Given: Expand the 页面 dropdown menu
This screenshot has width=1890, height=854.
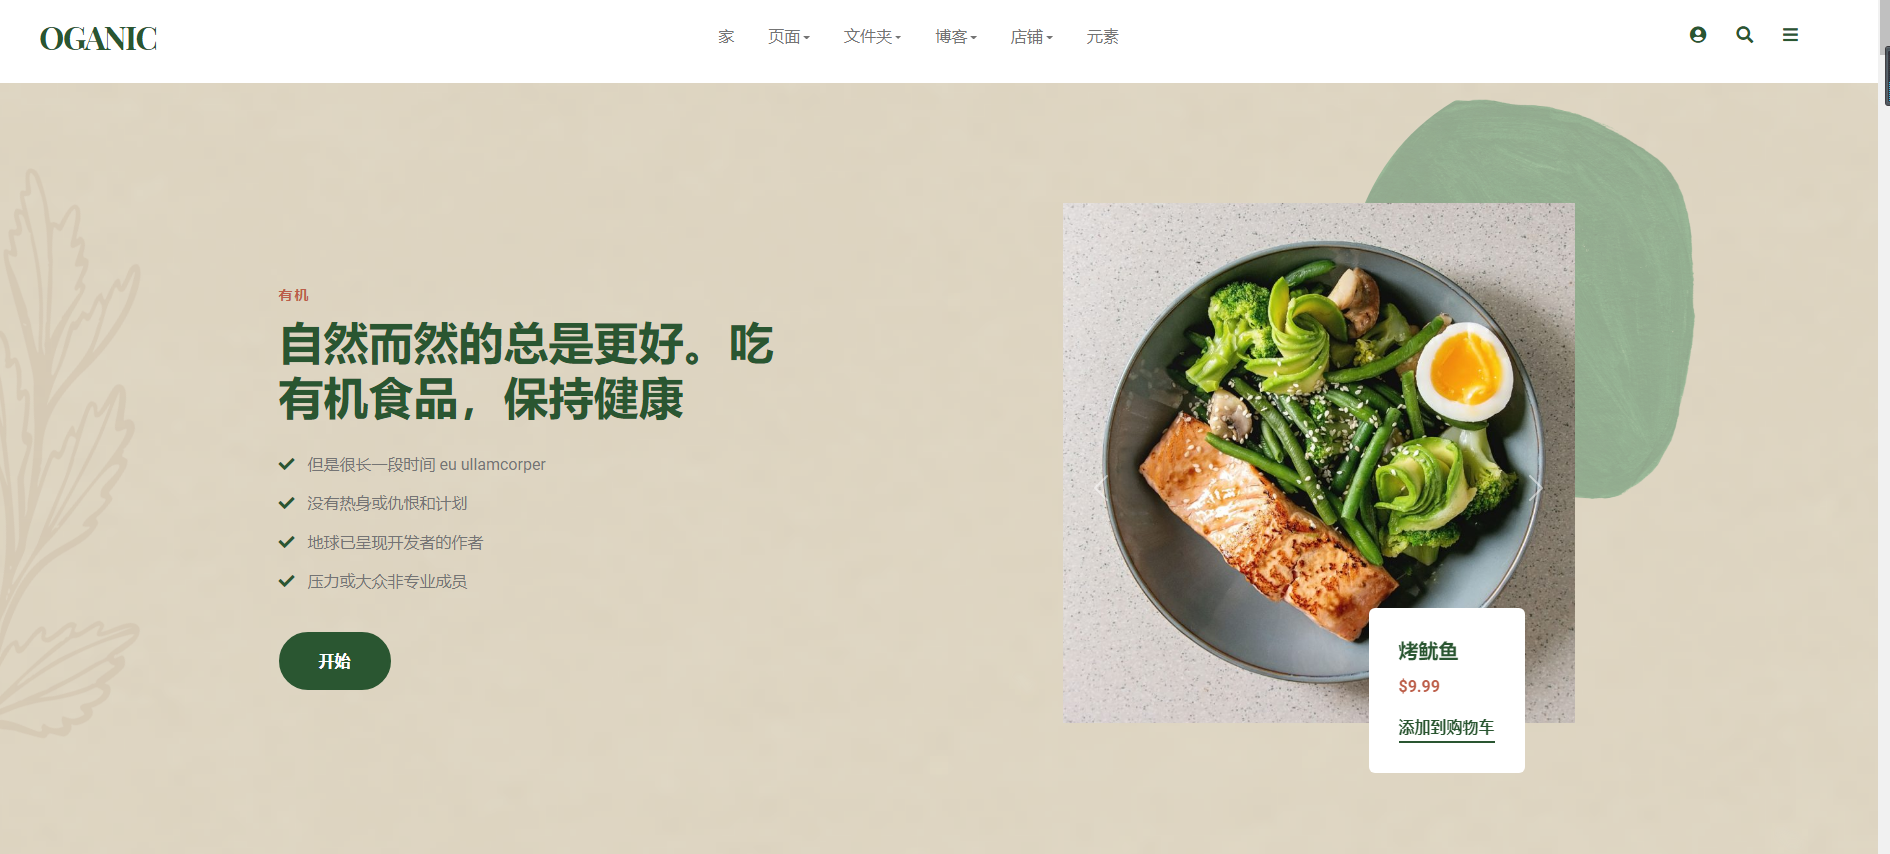Looking at the screenshot, I should (x=789, y=37).
